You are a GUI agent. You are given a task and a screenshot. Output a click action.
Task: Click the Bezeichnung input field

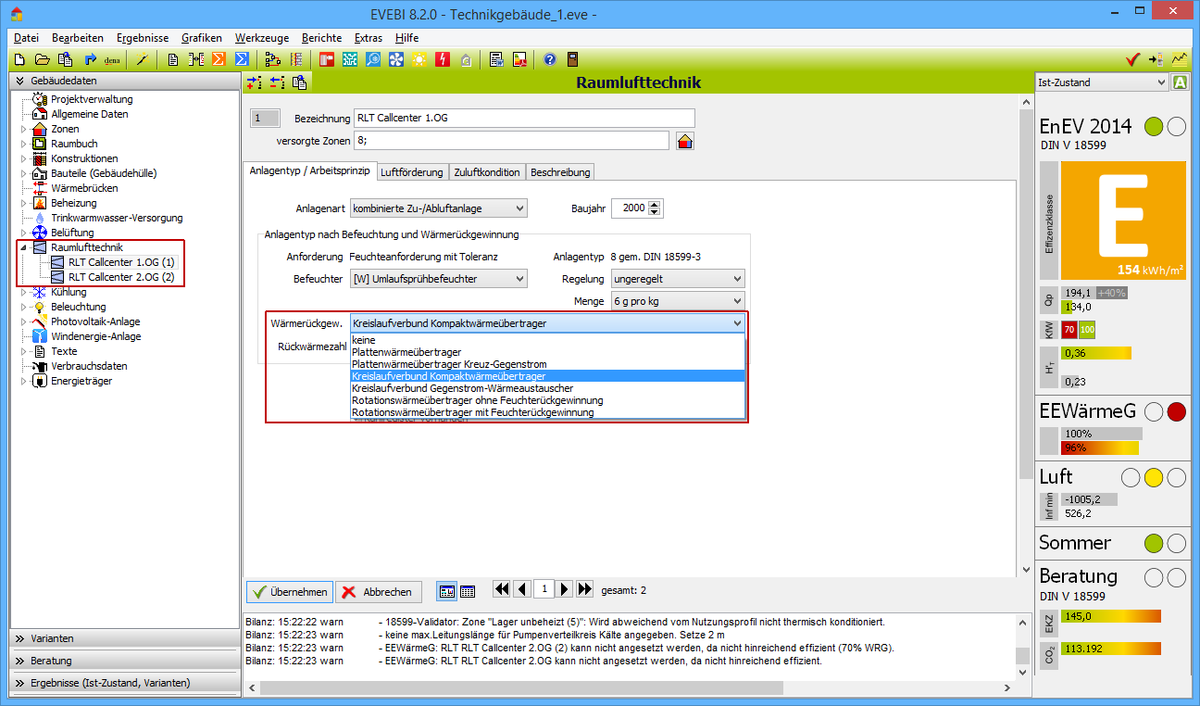523,118
